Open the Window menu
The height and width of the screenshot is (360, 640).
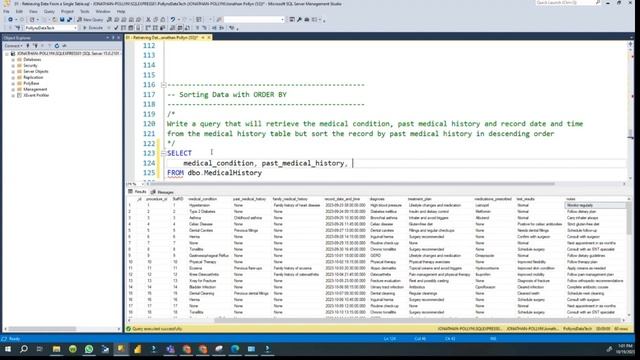(103, 11)
